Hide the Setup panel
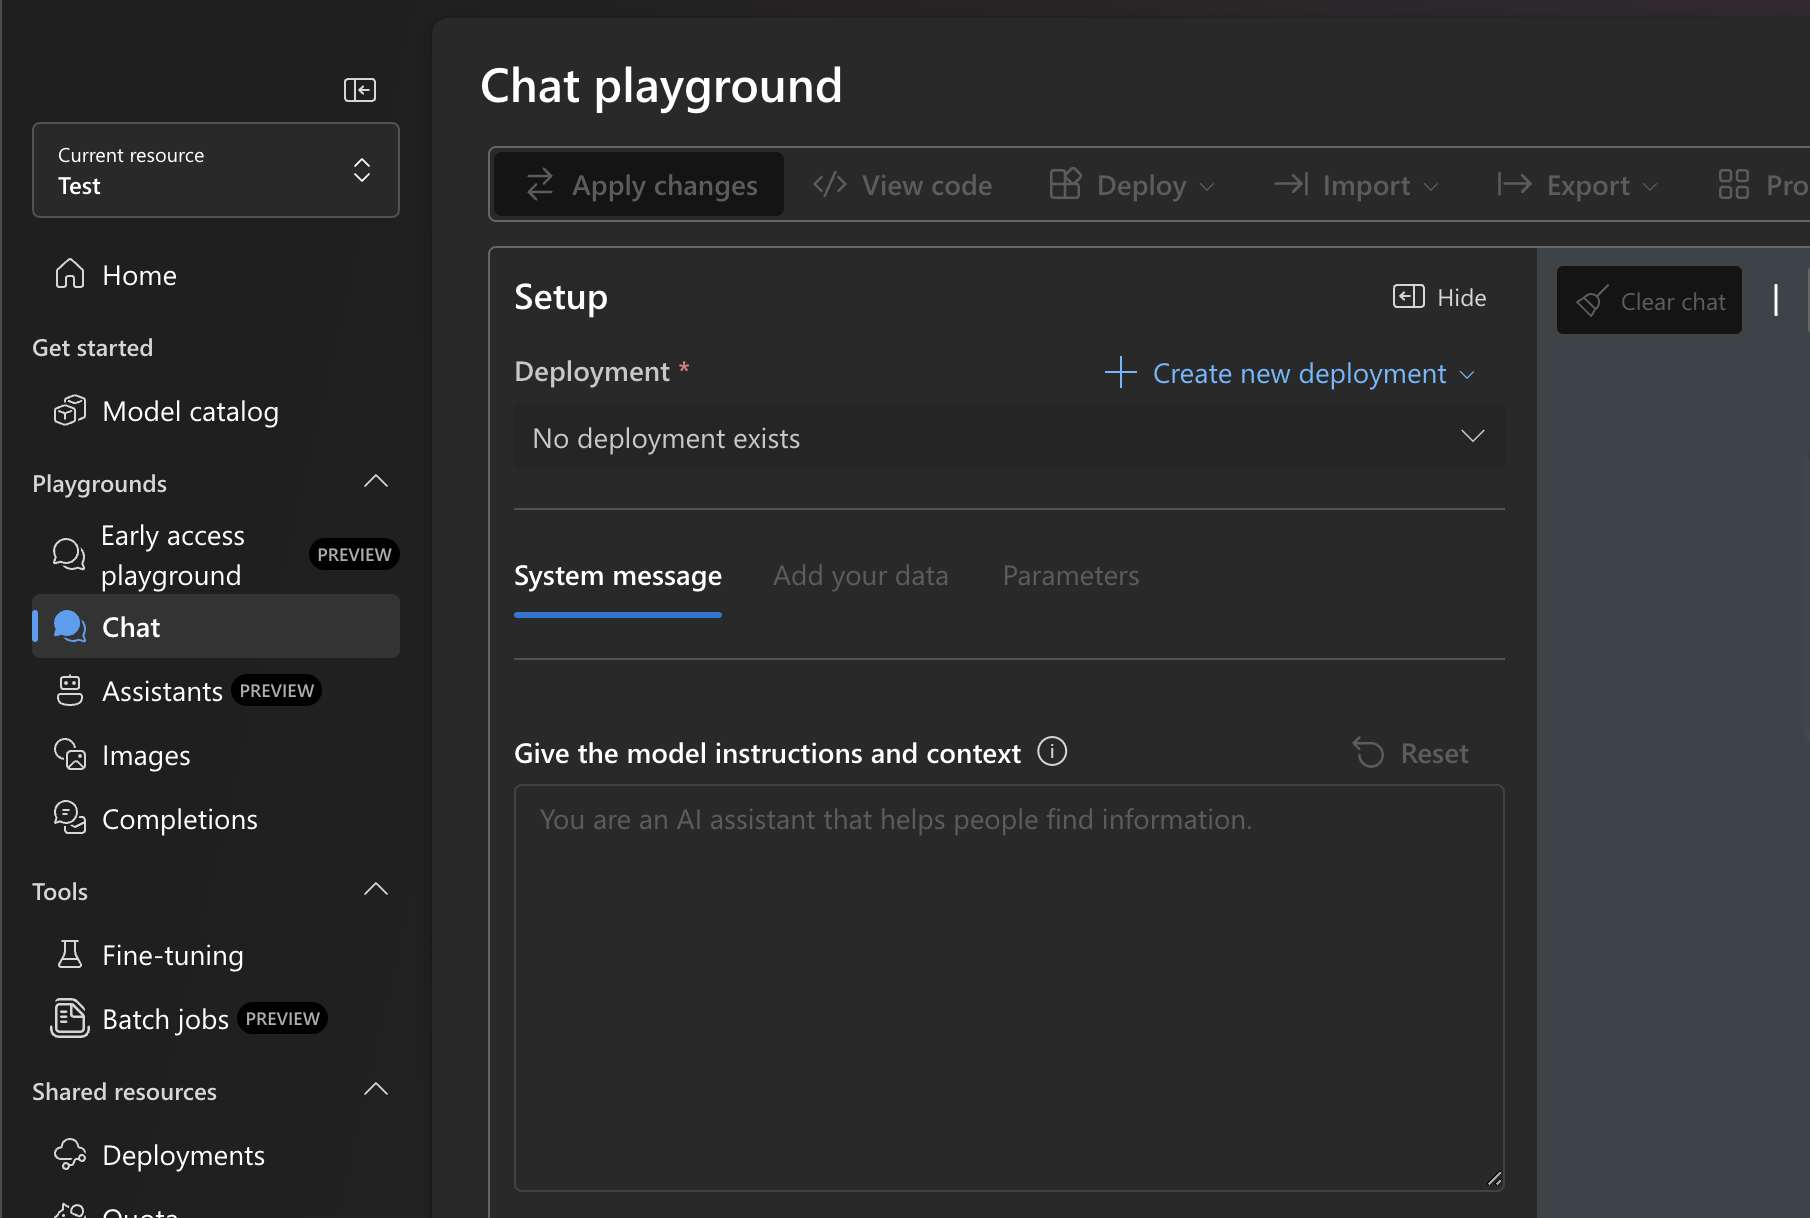1810x1218 pixels. (x=1440, y=297)
